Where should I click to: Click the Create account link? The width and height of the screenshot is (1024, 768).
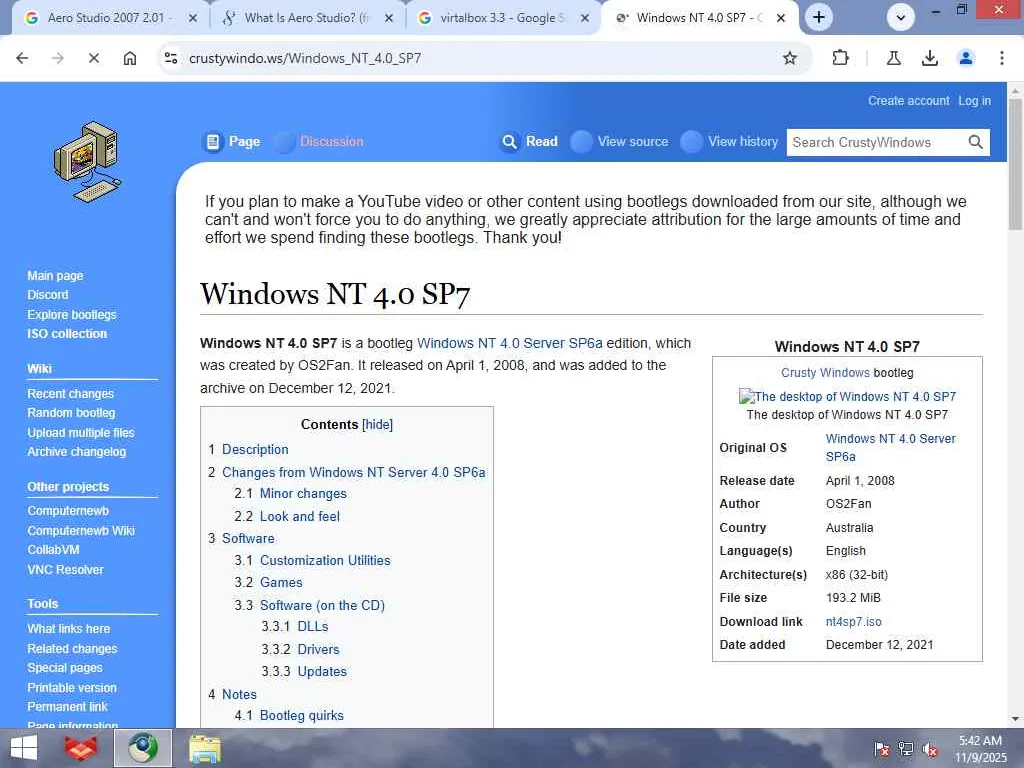[x=908, y=101]
